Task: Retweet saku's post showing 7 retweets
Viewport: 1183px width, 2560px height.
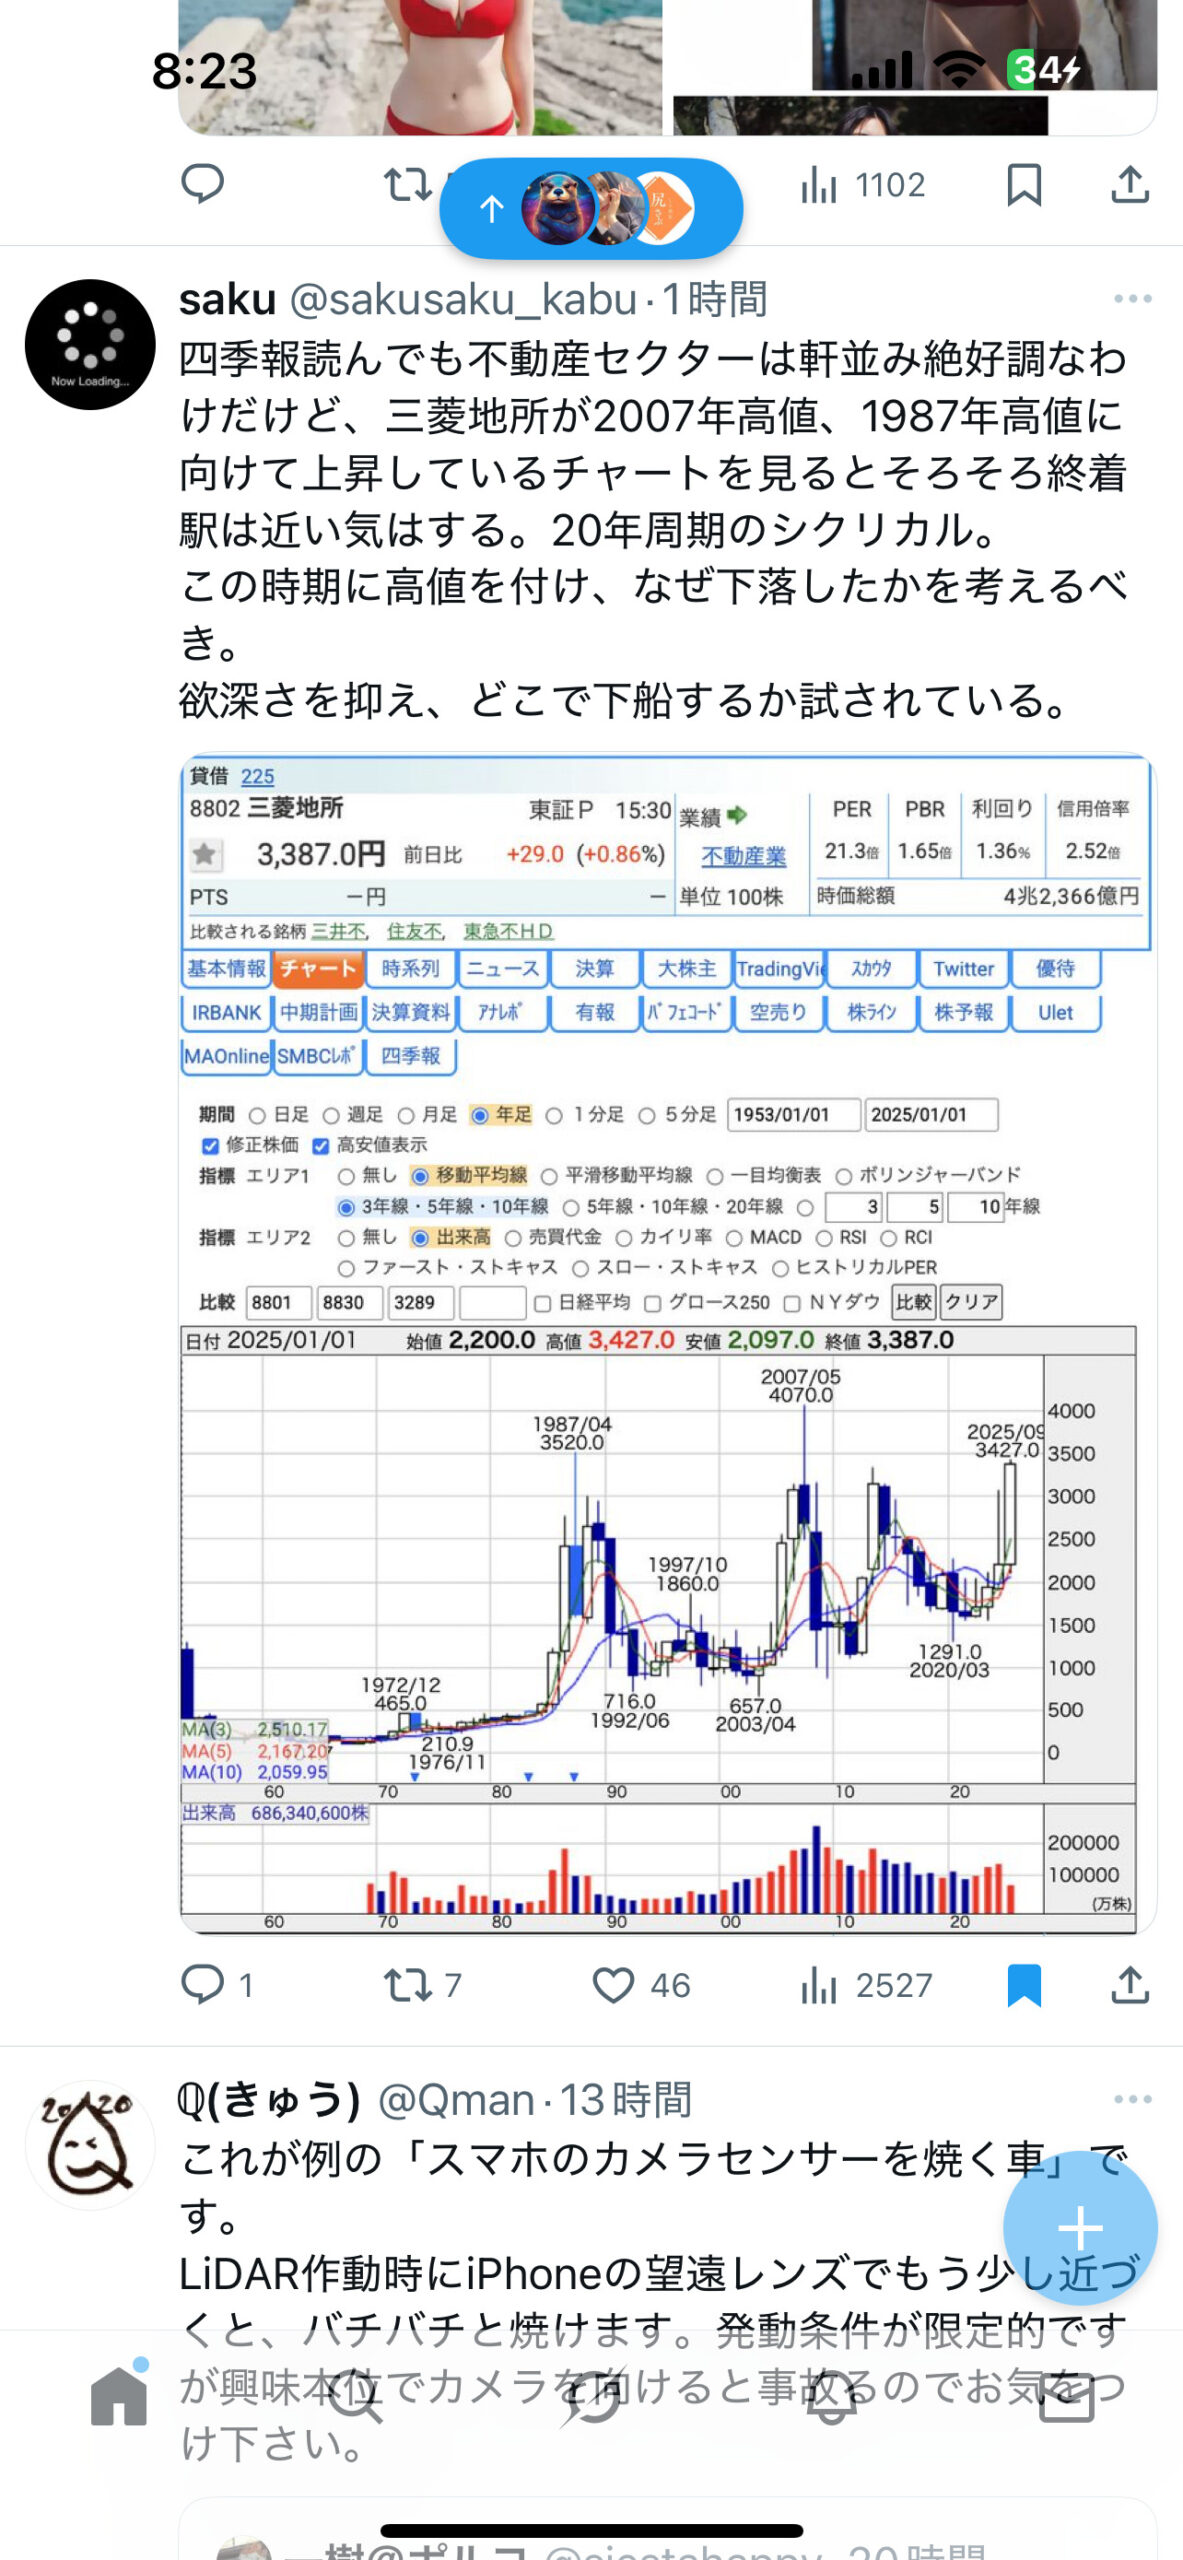Action: click(x=408, y=1984)
